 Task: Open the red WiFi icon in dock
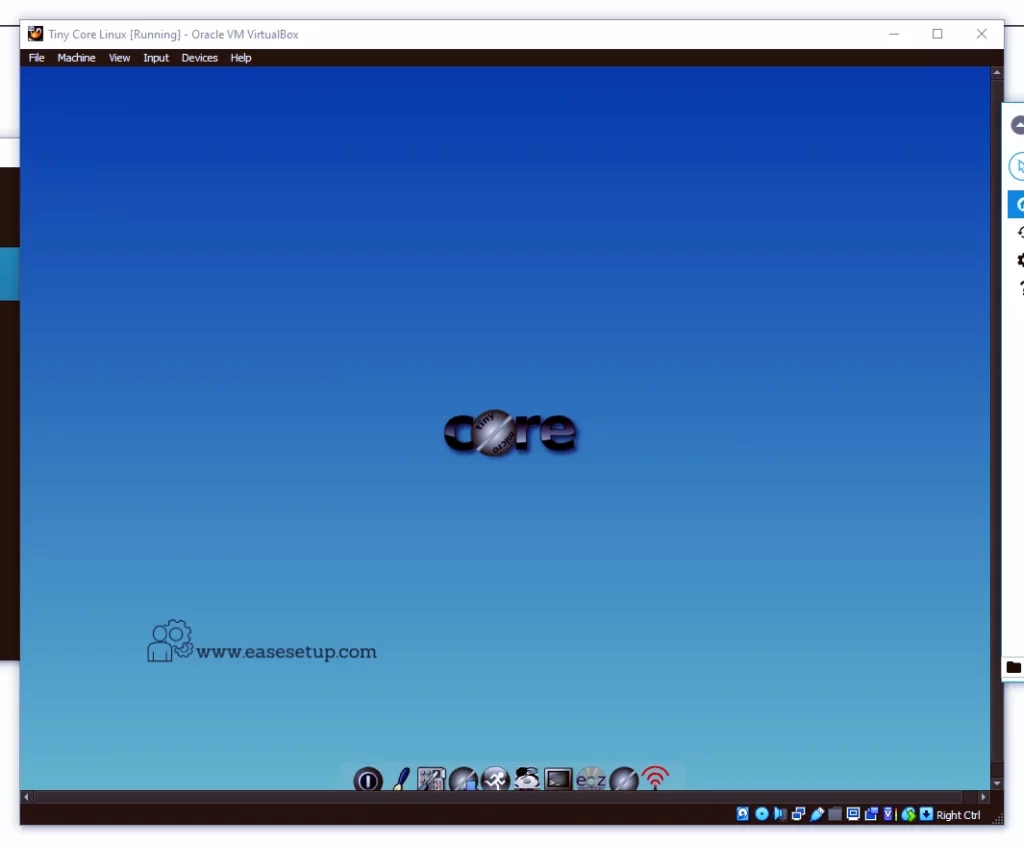click(655, 778)
